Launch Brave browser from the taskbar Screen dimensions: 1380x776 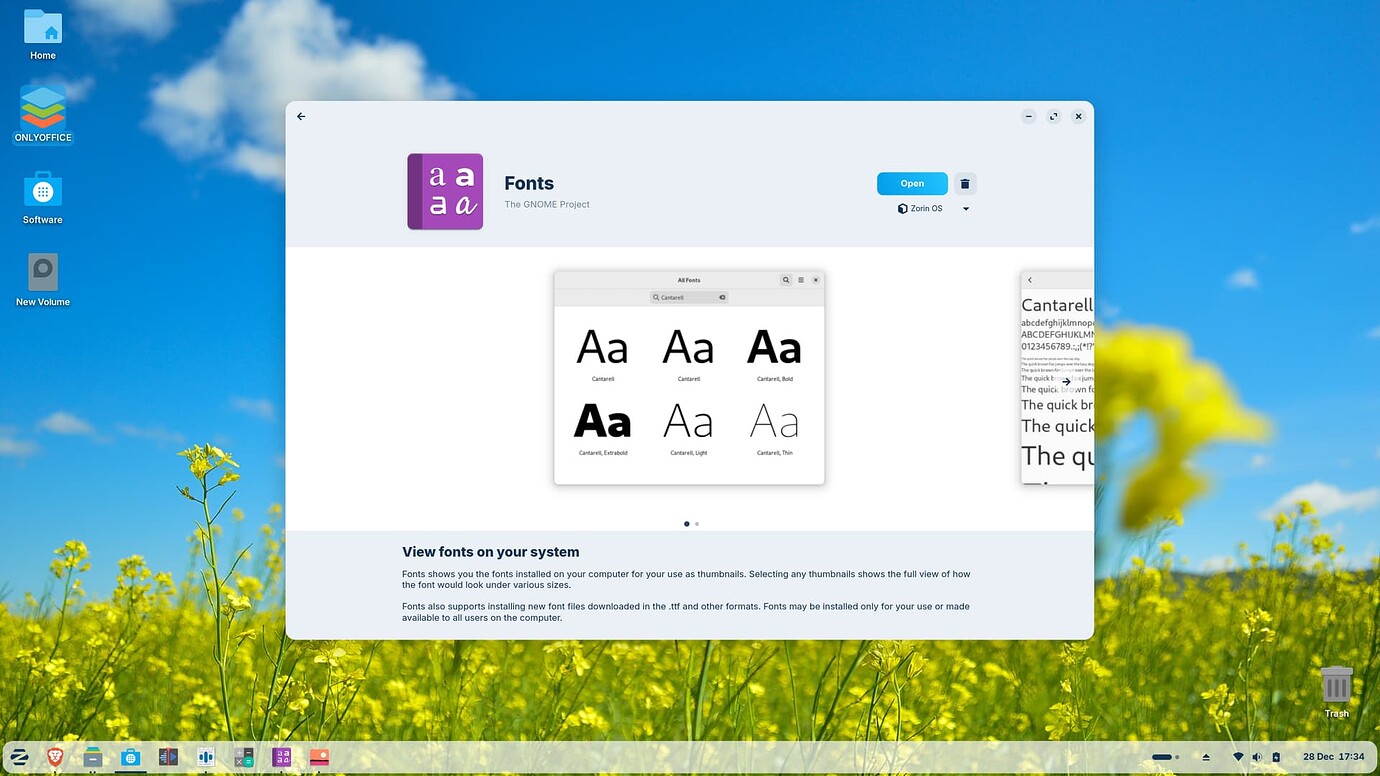click(55, 757)
